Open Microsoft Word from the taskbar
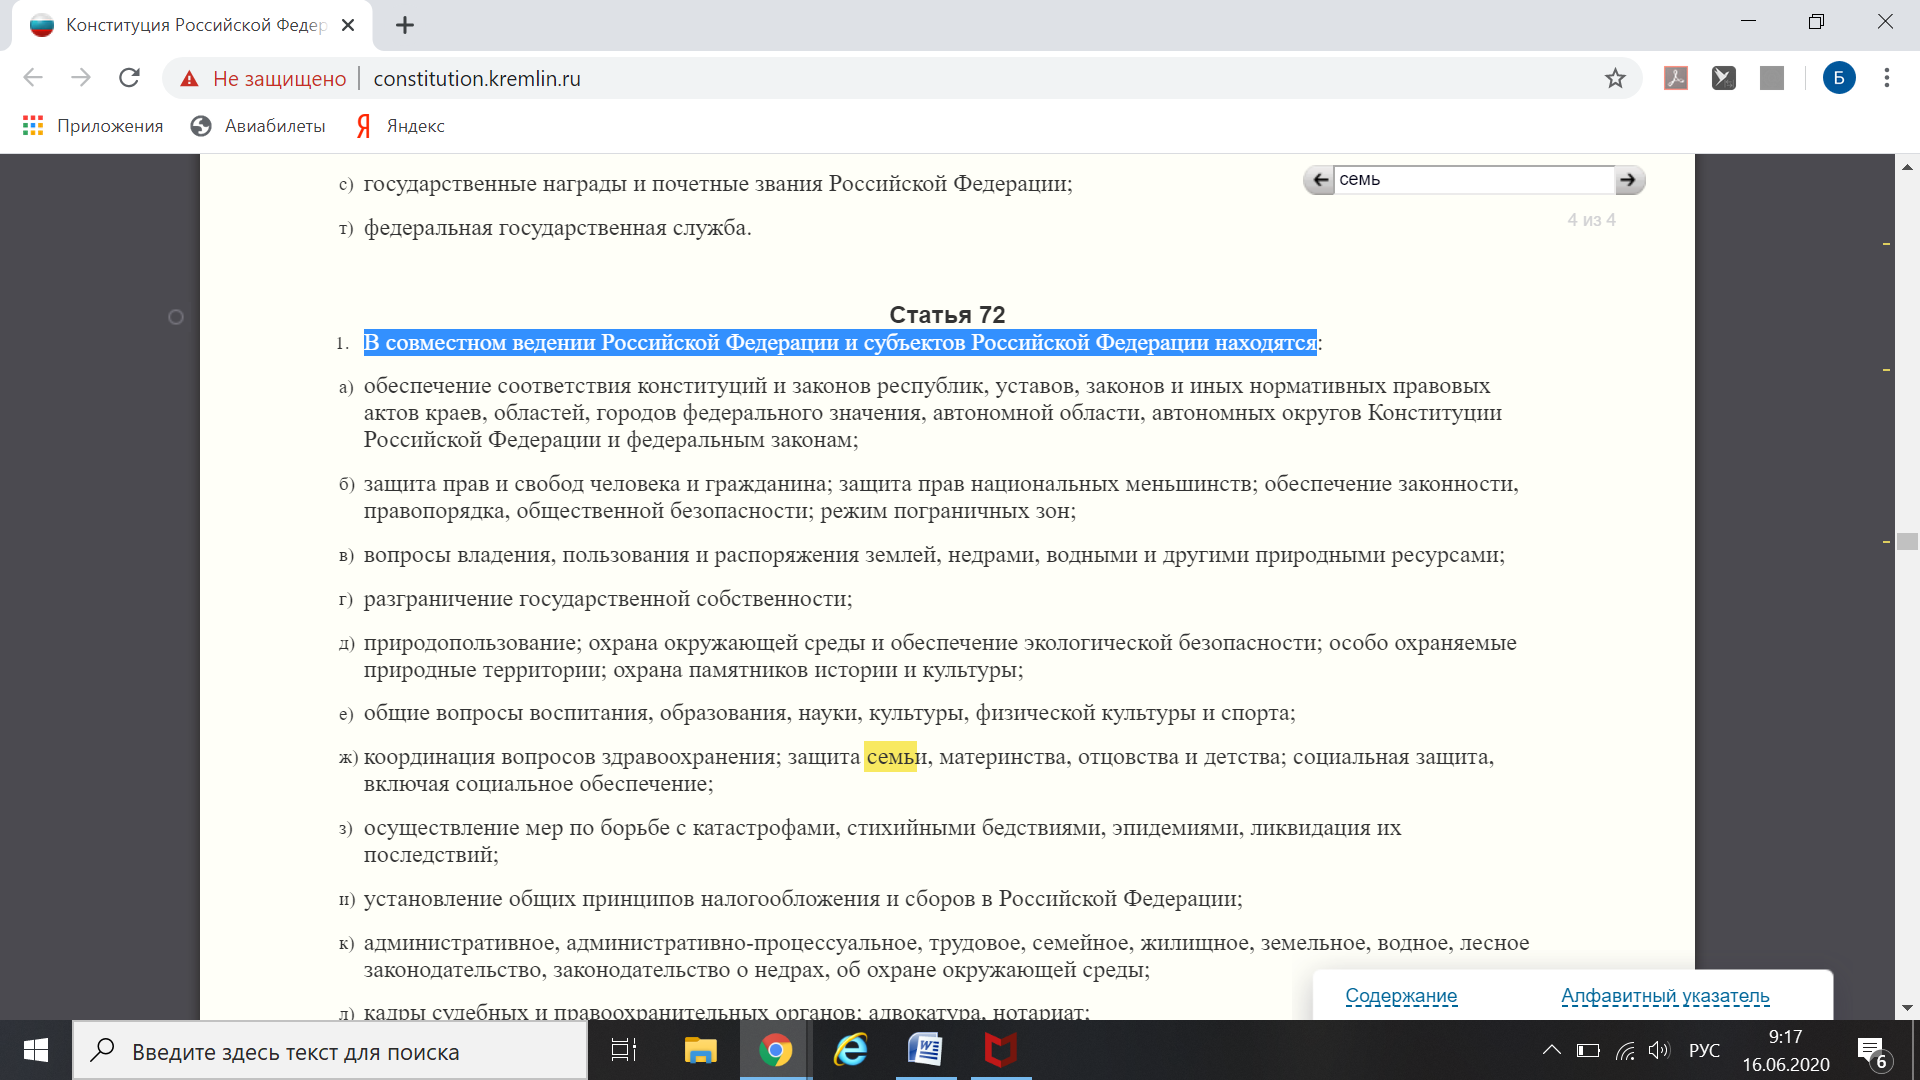The height and width of the screenshot is (1080, 1920). point(925,1050)
